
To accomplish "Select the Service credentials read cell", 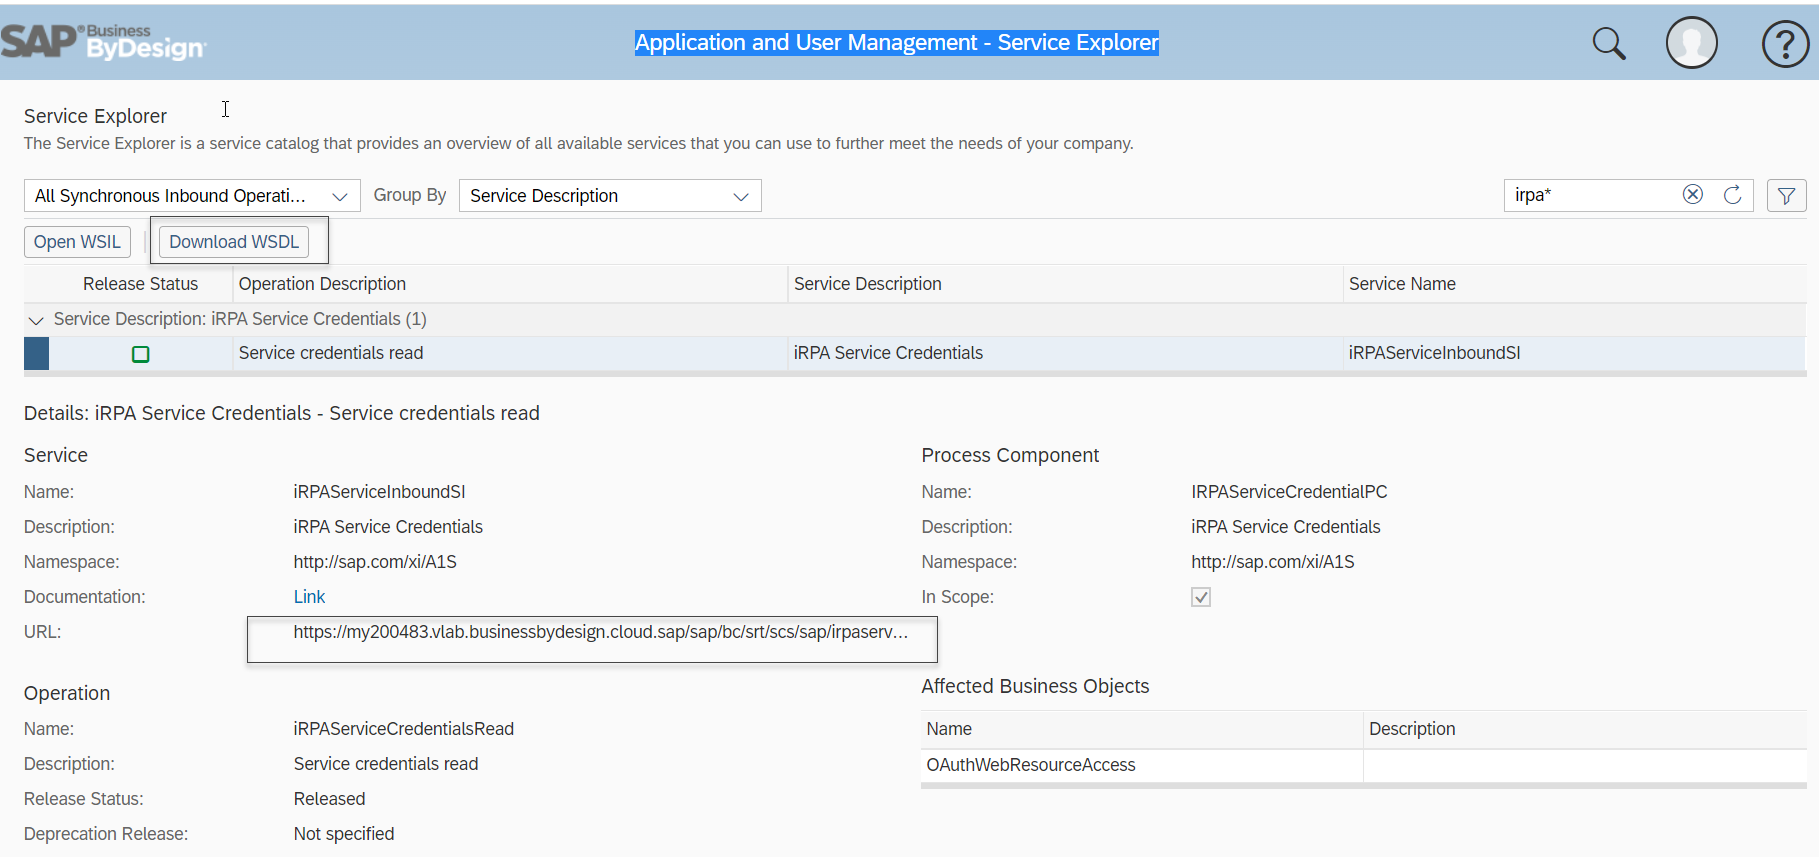I will (510, 353).
